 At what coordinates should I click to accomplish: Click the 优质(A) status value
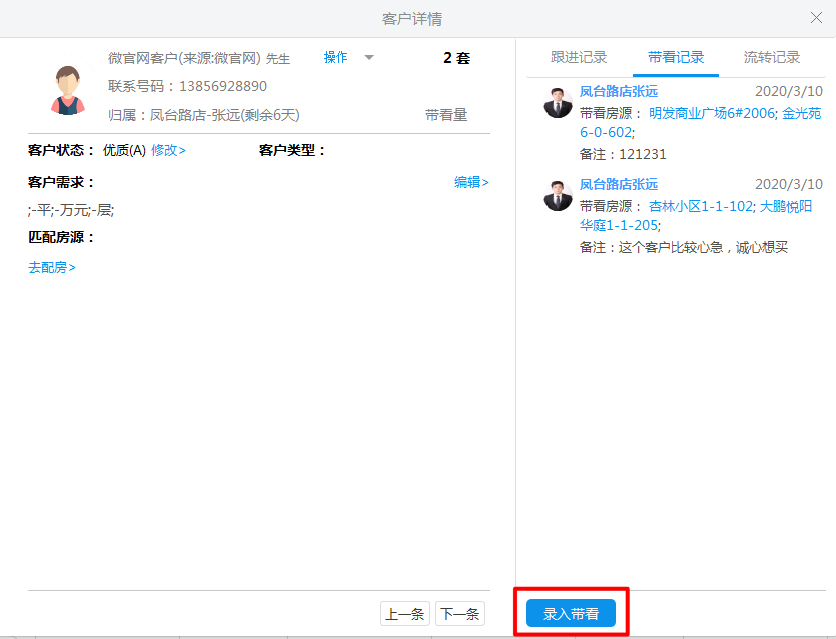tap(124, 150)
